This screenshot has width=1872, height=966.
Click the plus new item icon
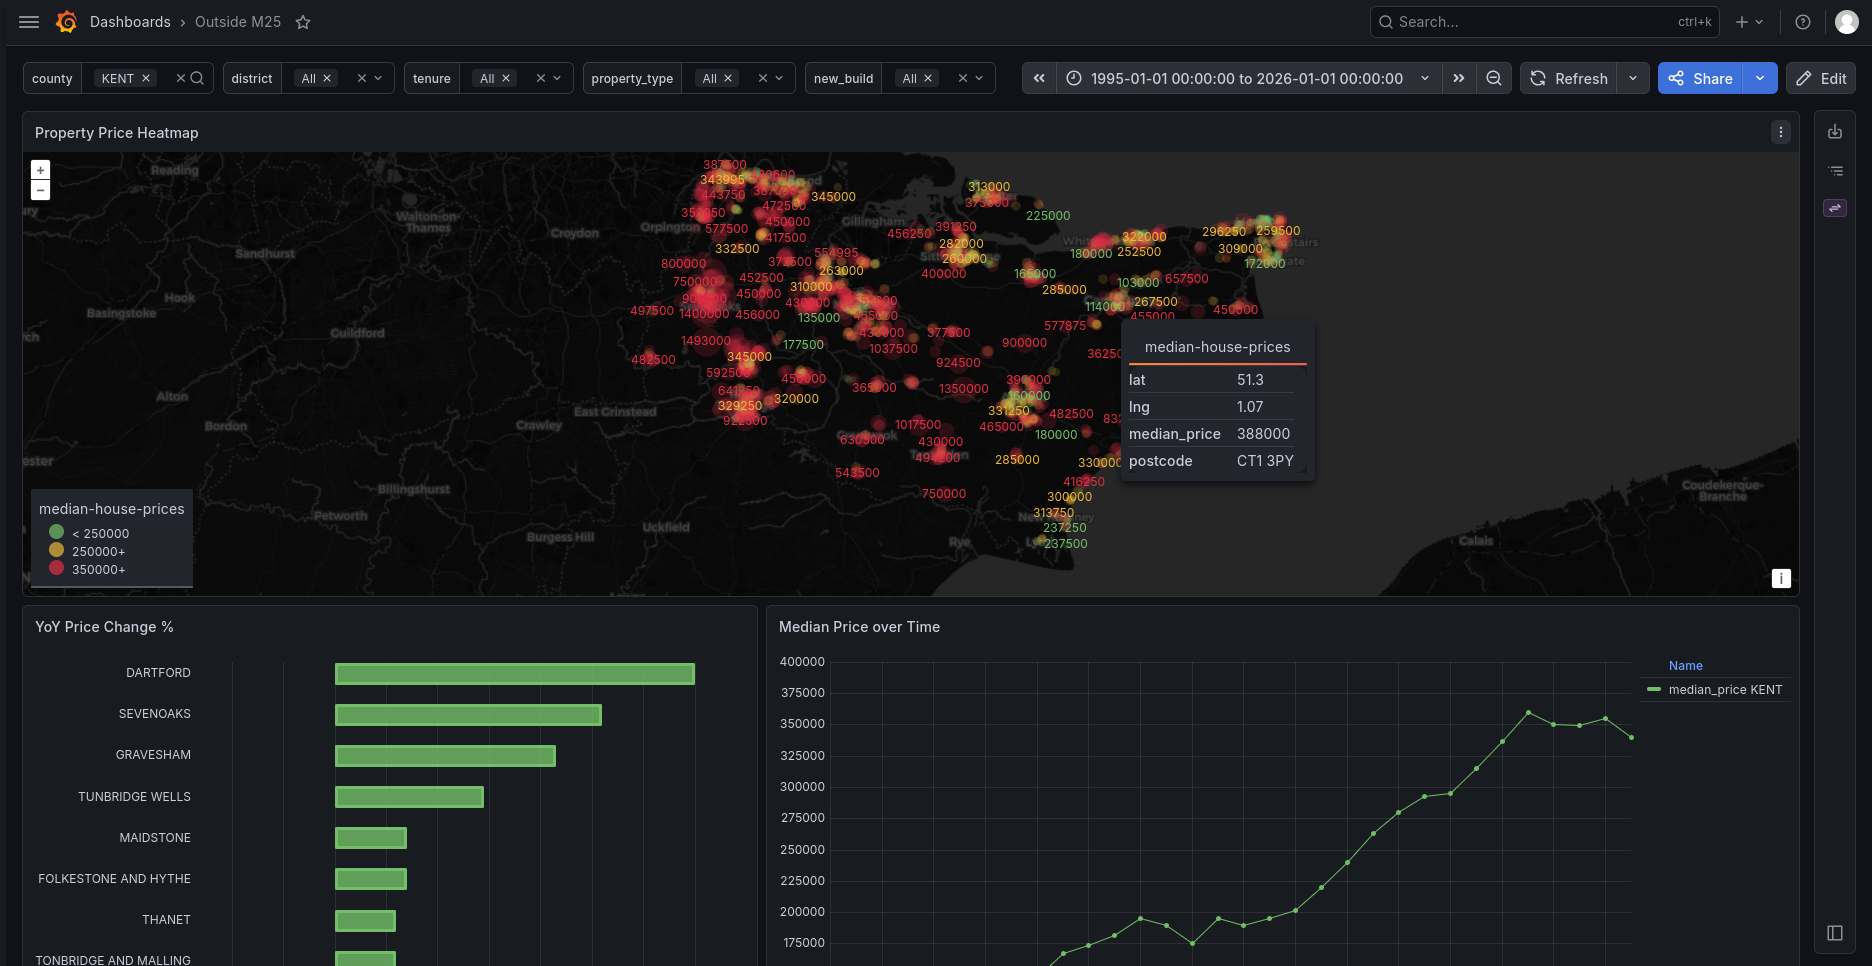(x=1742, y=22)
